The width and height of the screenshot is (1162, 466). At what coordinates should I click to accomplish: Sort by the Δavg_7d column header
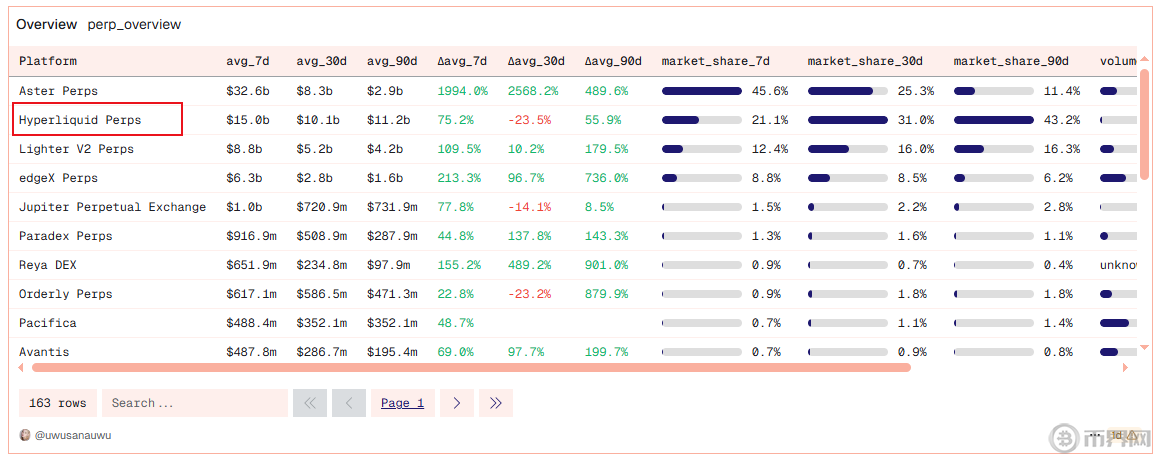[x=462, y=61]
